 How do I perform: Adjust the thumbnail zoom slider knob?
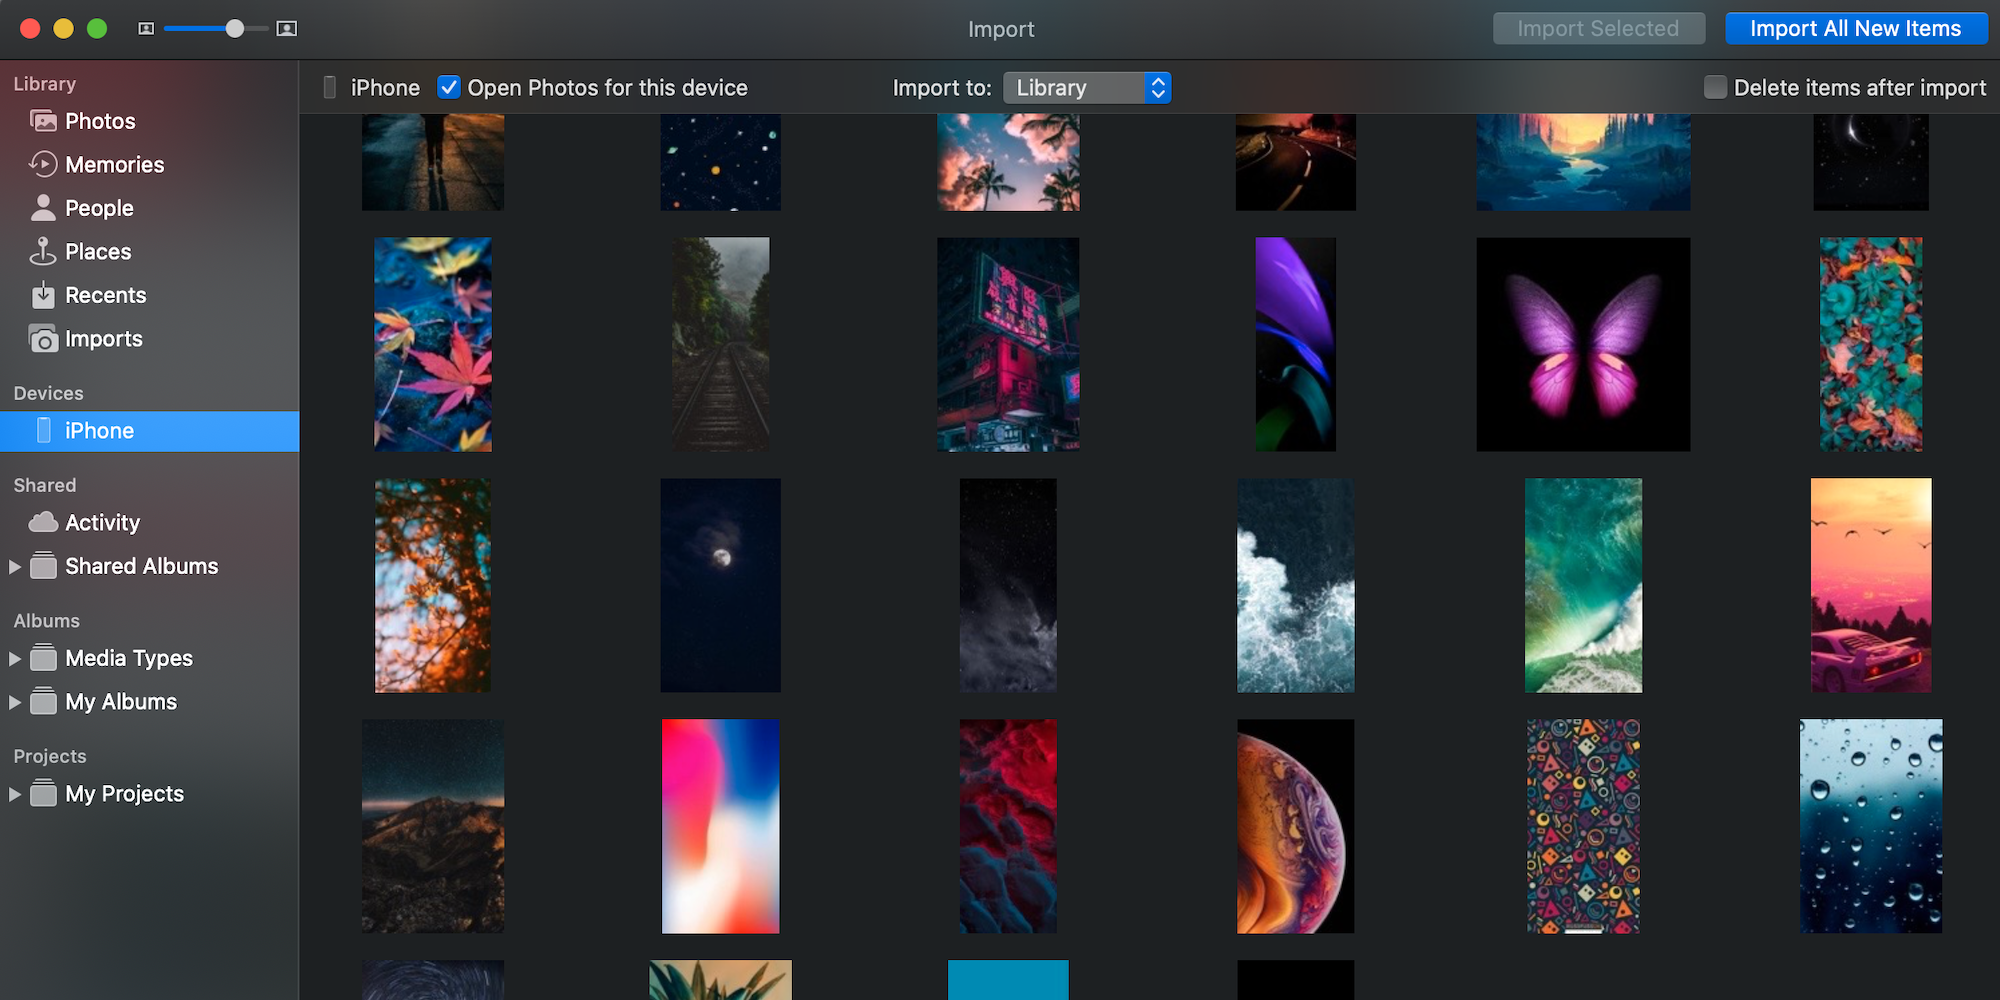(x=235, y=29)
